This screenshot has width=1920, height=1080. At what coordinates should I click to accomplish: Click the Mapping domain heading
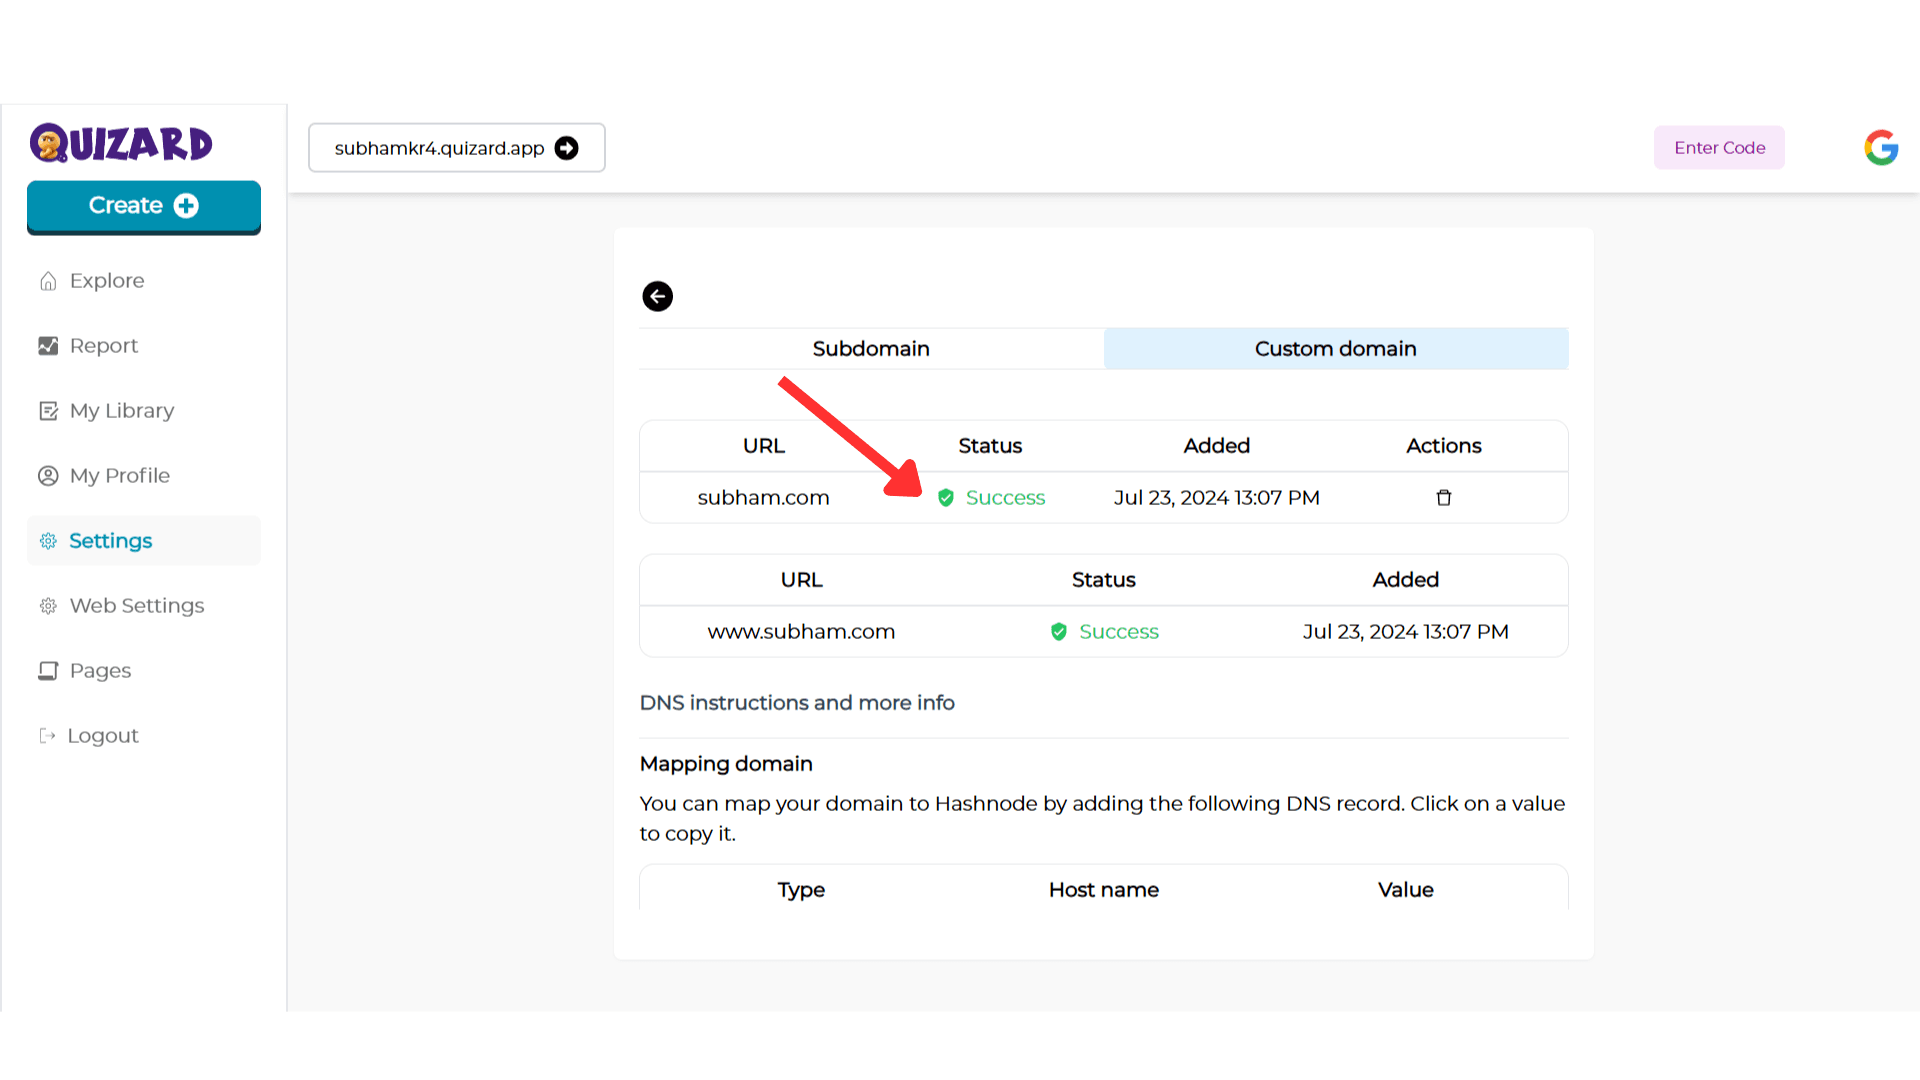click(726, 764)
